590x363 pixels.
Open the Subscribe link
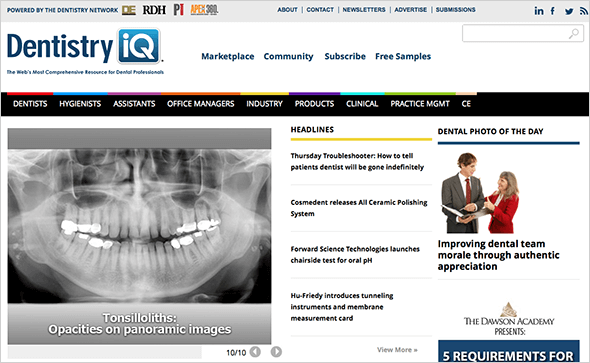[345, 56]
